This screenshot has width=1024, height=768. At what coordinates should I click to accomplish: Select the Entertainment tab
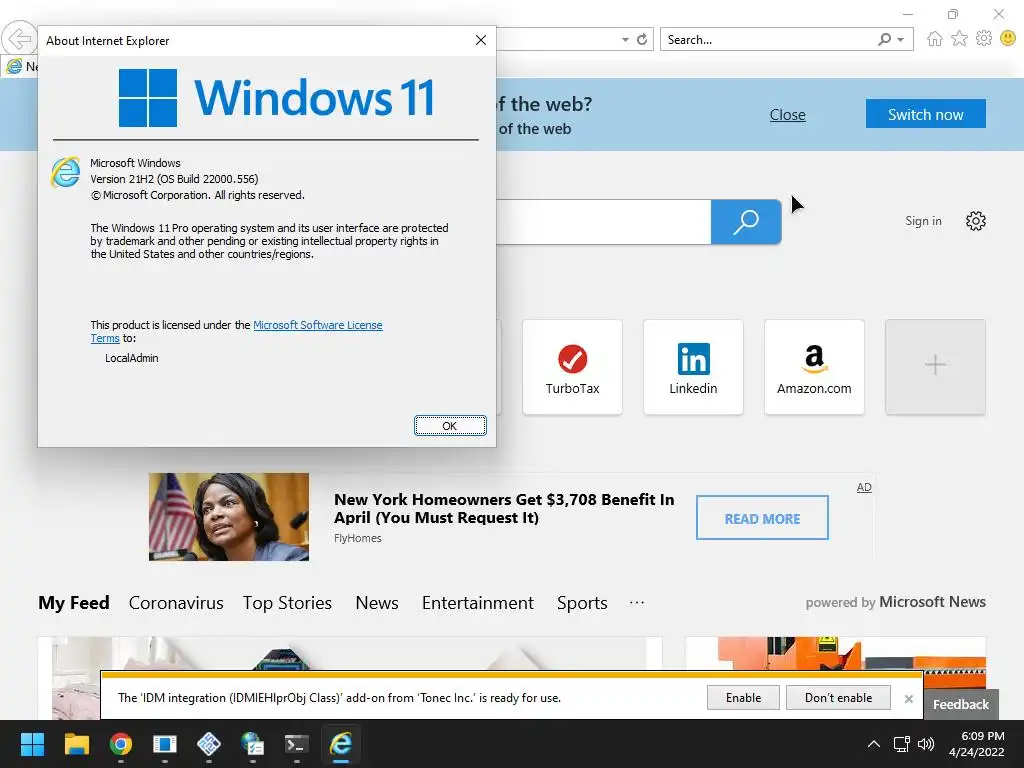click(x=478, y=603)
